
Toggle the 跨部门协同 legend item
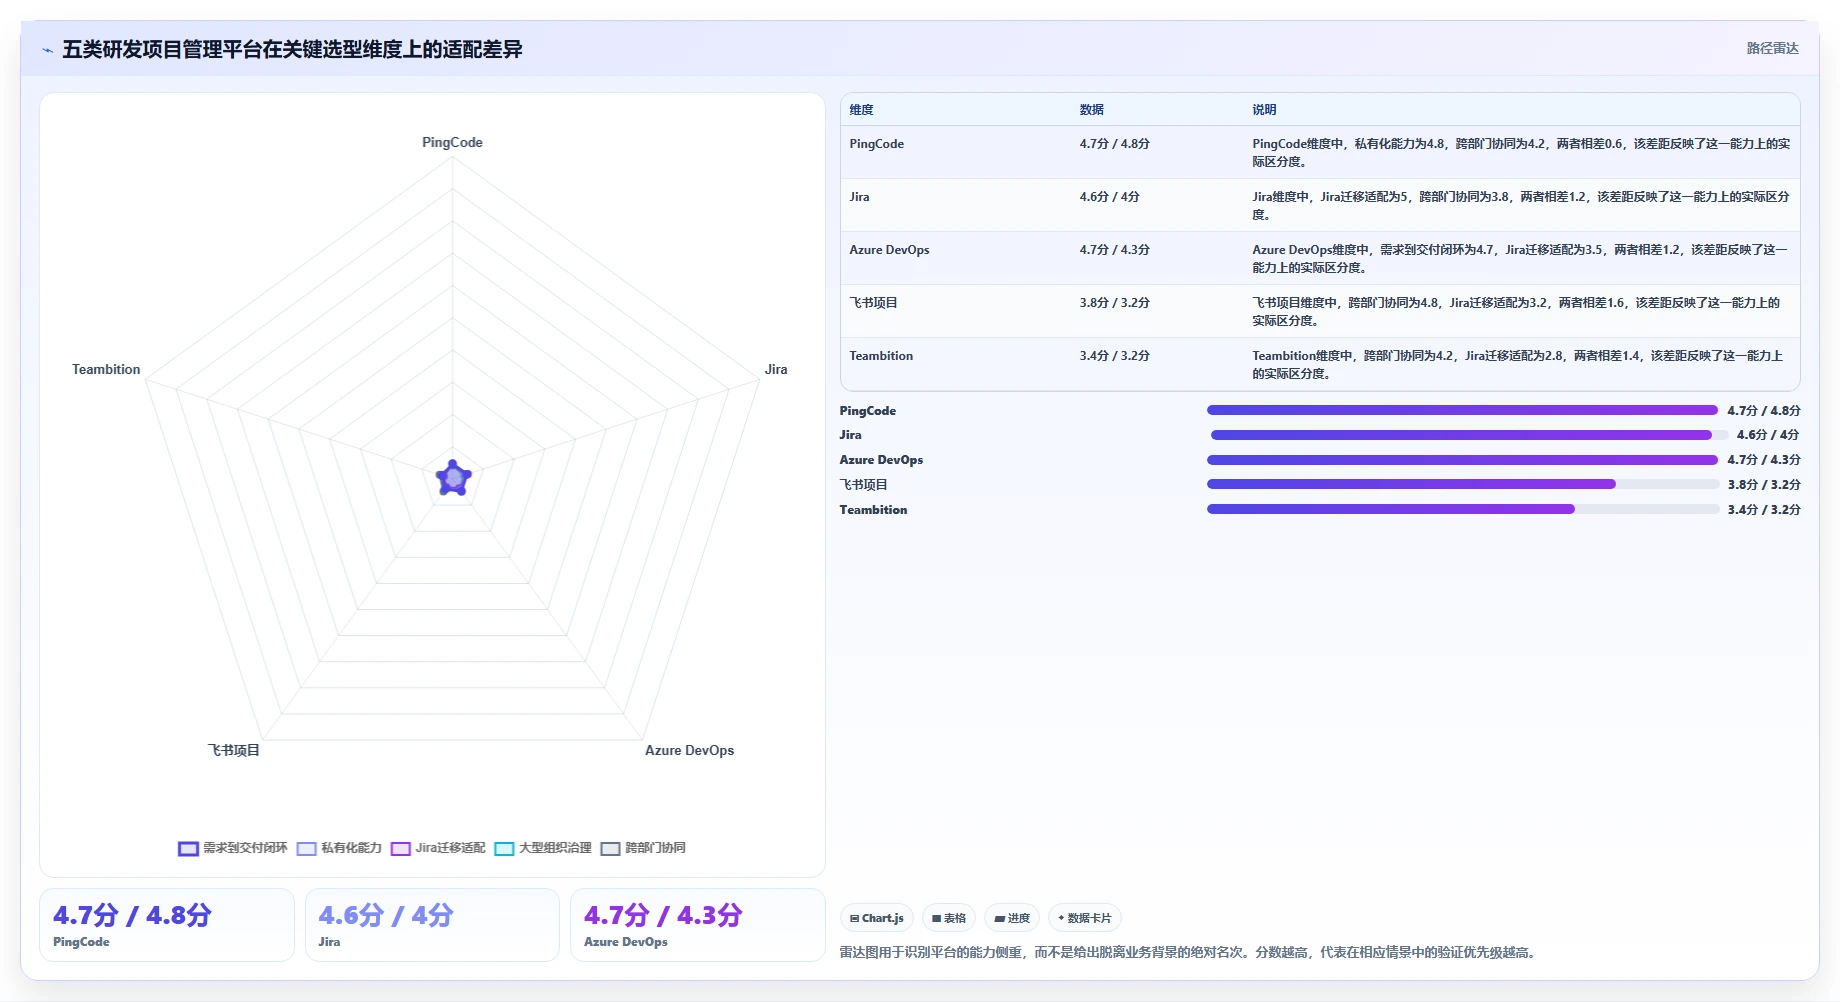coord(643,848)
